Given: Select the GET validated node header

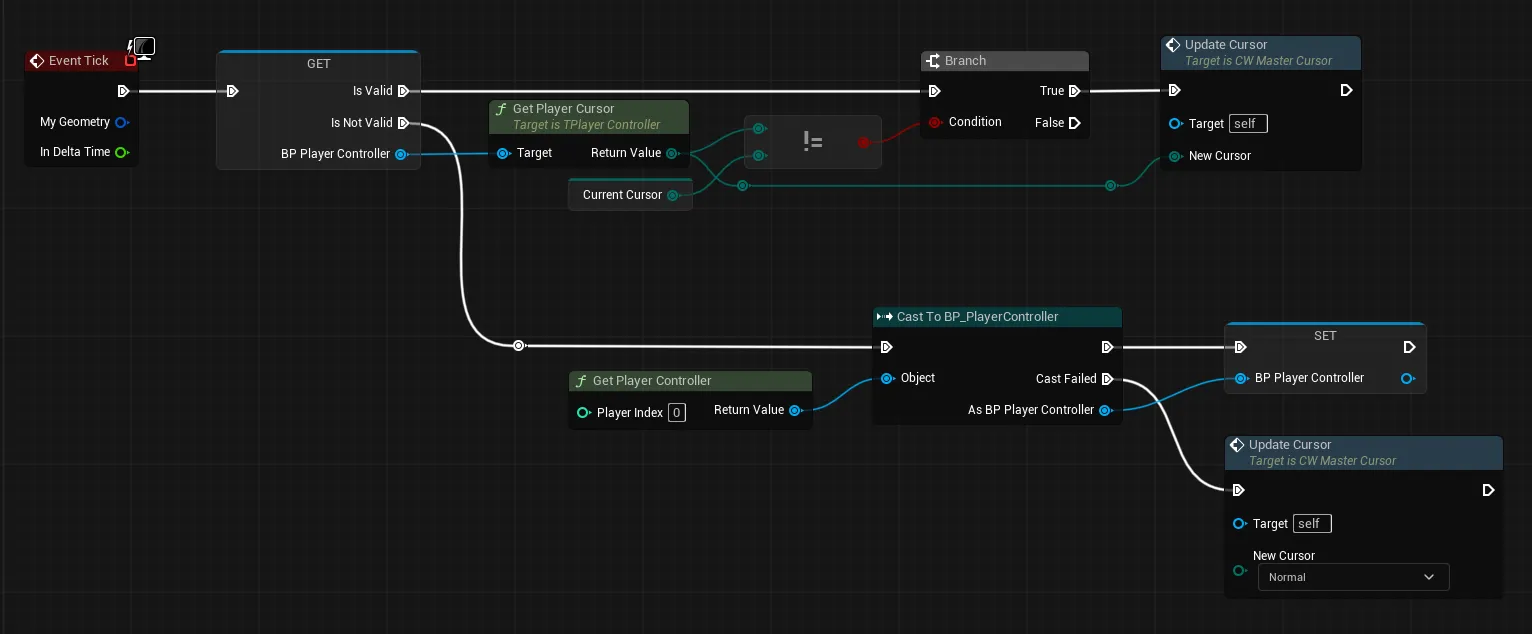Looking at the screenshot, I should [x=318, y=64].
